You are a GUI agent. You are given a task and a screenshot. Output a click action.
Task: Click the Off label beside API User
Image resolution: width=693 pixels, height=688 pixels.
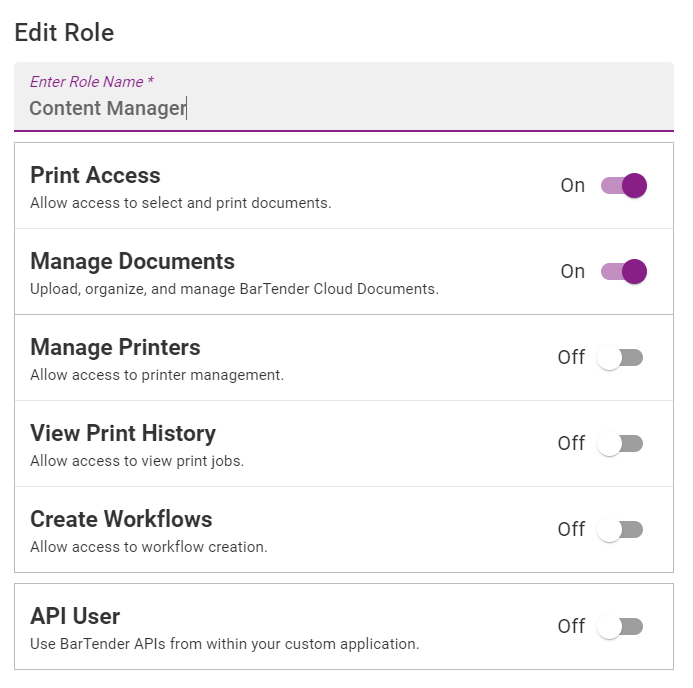(x=571, y=626)
